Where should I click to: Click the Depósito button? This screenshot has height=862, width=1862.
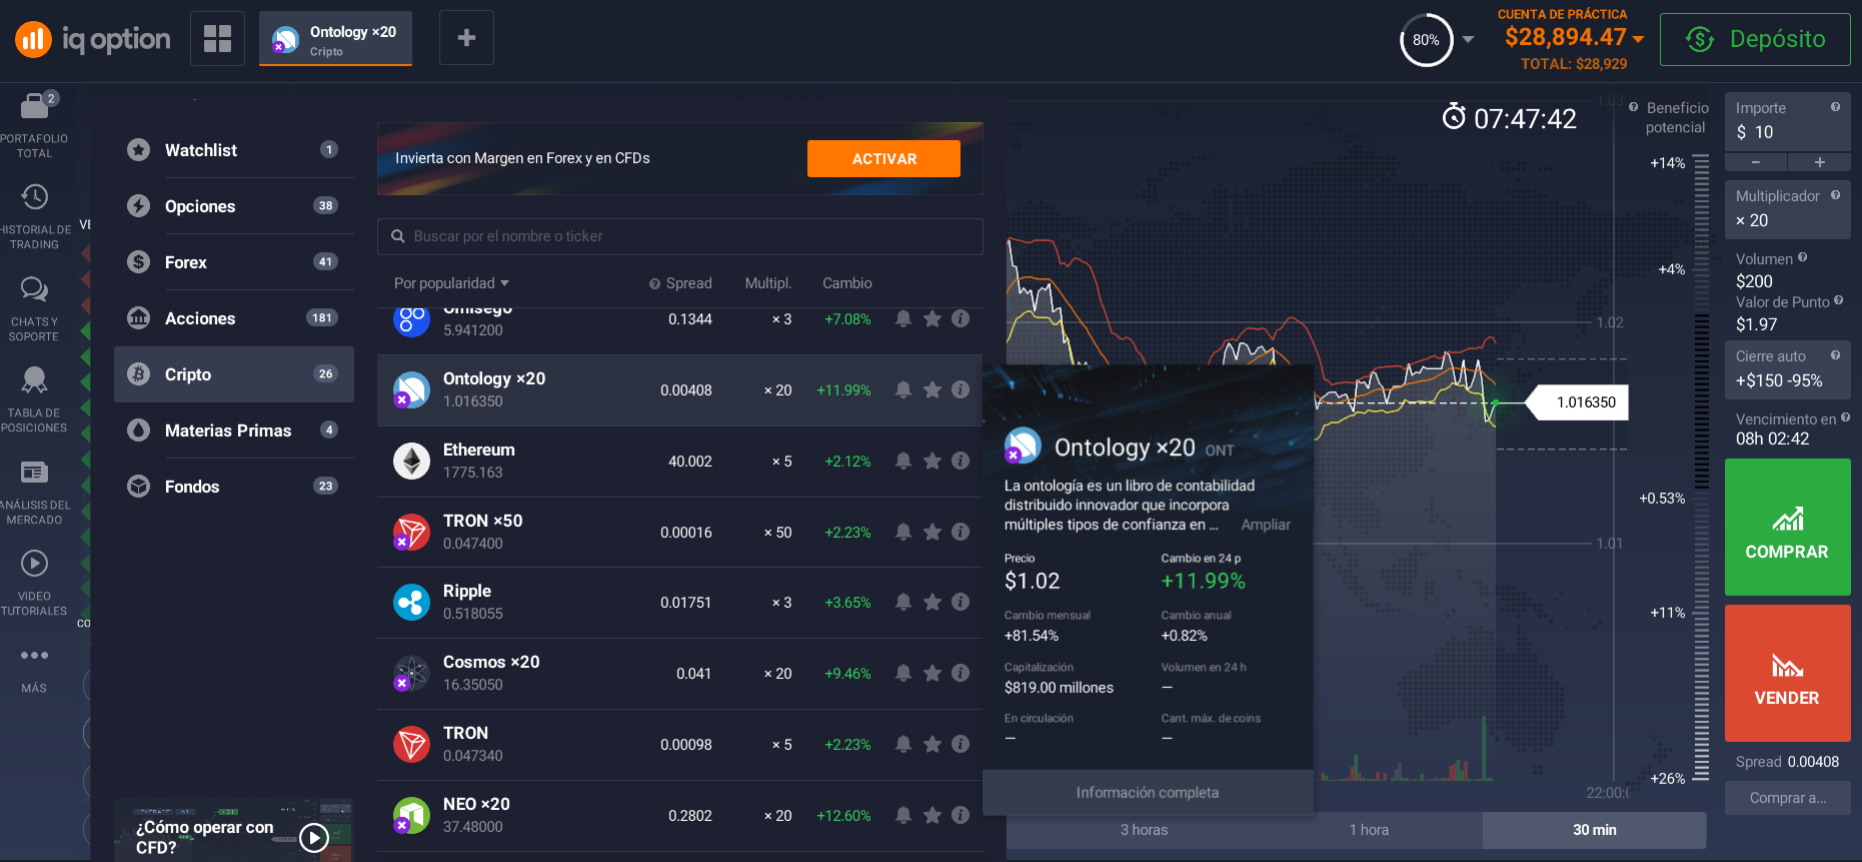coord(1755,39)
